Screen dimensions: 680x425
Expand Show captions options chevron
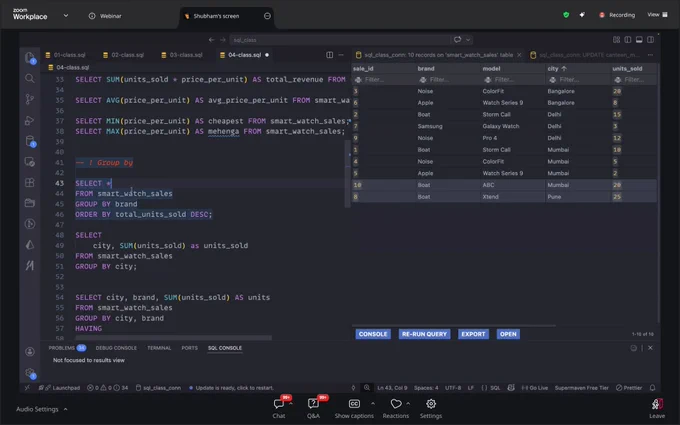click(373, 403)
